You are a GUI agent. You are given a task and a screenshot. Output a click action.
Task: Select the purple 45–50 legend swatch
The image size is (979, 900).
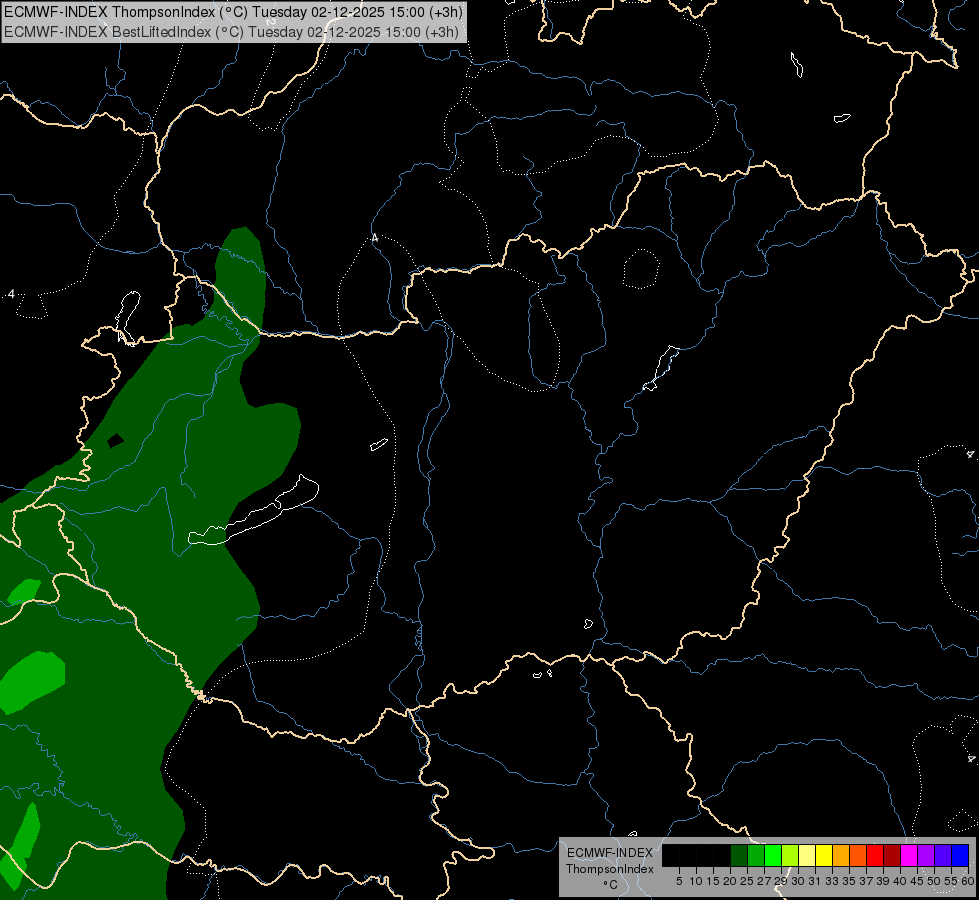click(926, 856)
